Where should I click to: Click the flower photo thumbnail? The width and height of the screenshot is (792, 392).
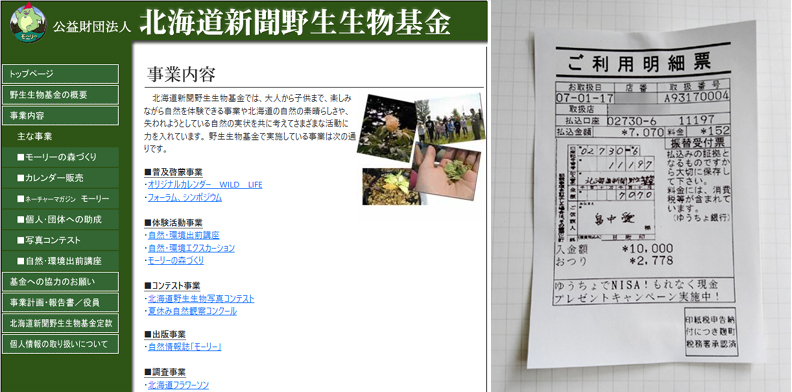click(386, 128)
